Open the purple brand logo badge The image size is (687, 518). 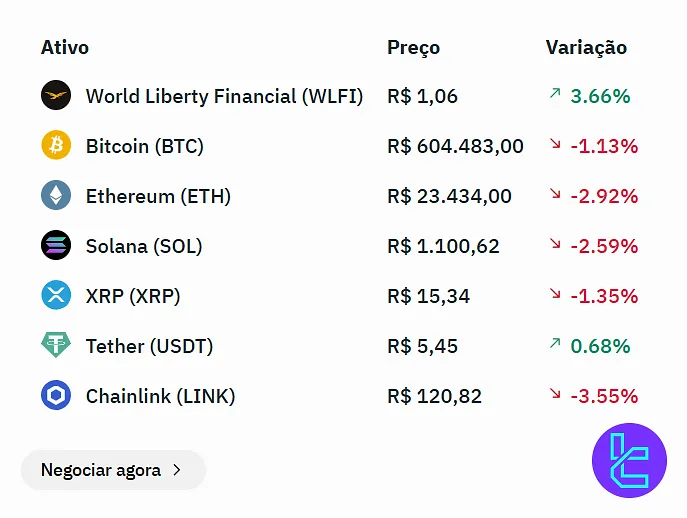[x=629, y=460]
